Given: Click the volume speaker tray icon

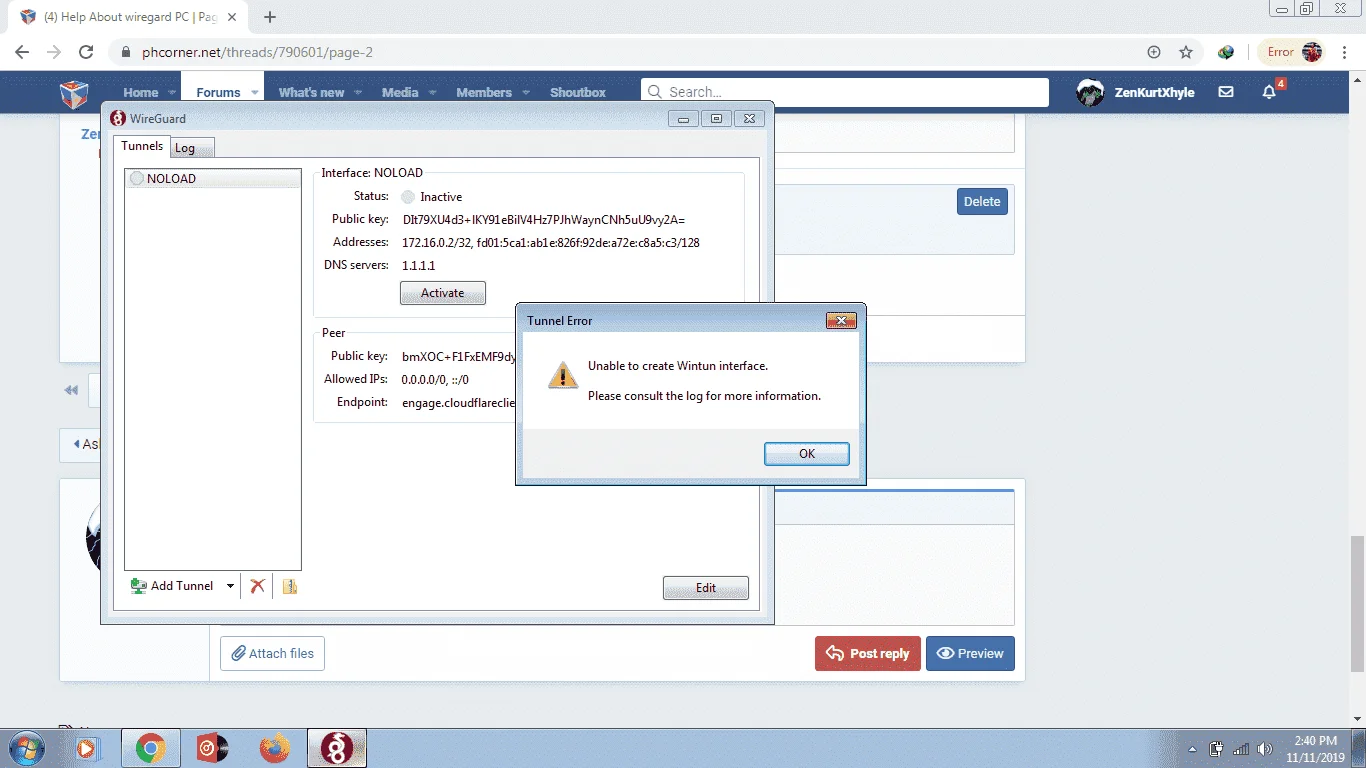Looking at the screenshot, I should point(1265,749).
